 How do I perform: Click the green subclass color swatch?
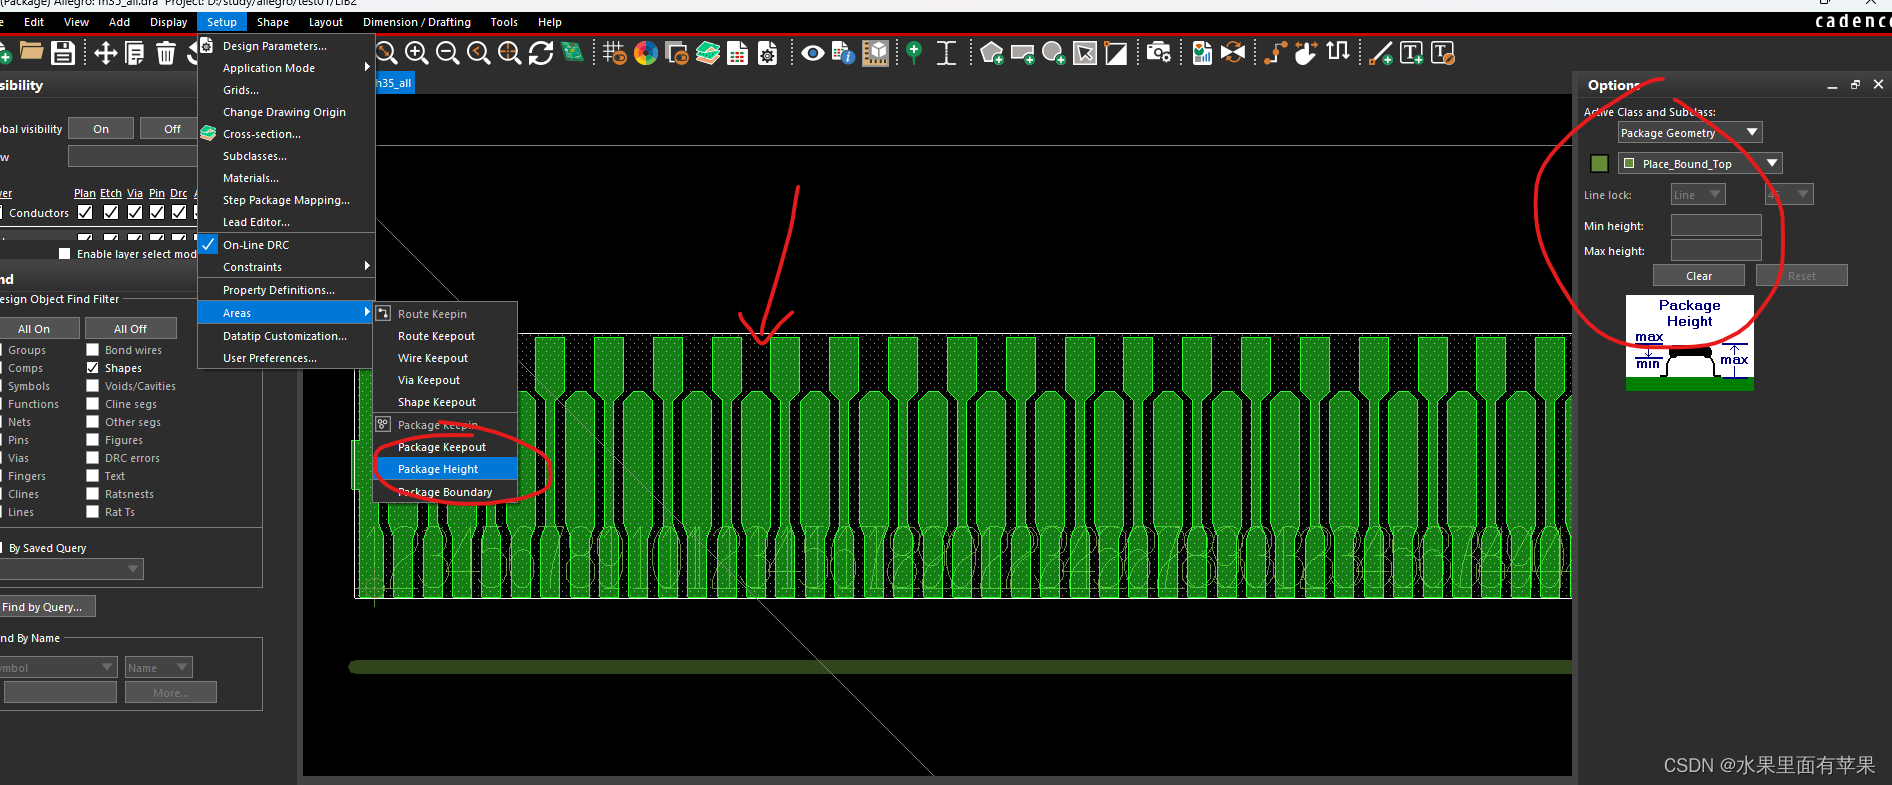click(1599, 163)
